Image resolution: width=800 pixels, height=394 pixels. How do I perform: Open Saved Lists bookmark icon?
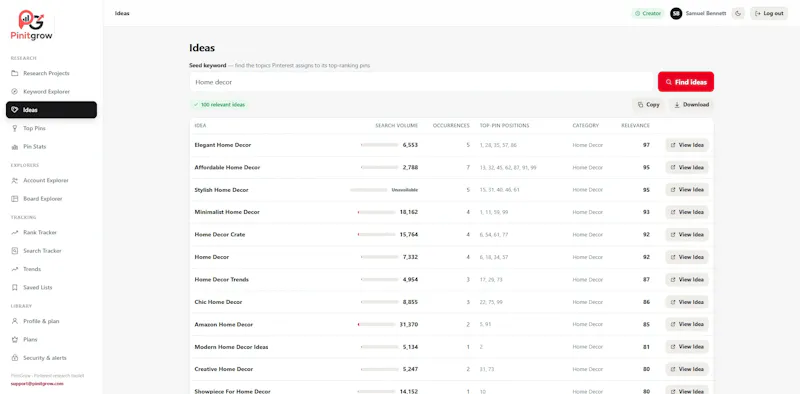(14, 287)
